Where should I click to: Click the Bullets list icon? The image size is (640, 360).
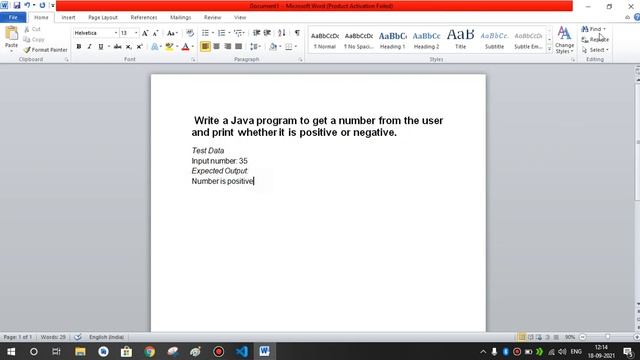point(205,33)
